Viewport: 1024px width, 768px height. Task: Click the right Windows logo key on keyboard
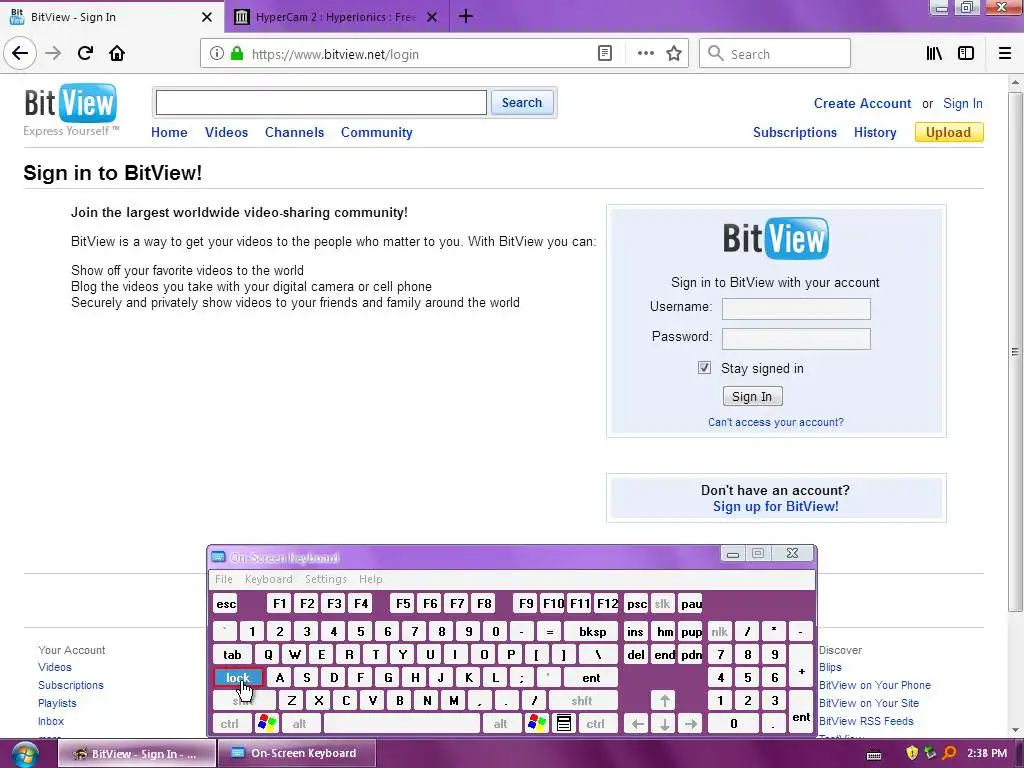pyautogui.click(x=537, y=724)
